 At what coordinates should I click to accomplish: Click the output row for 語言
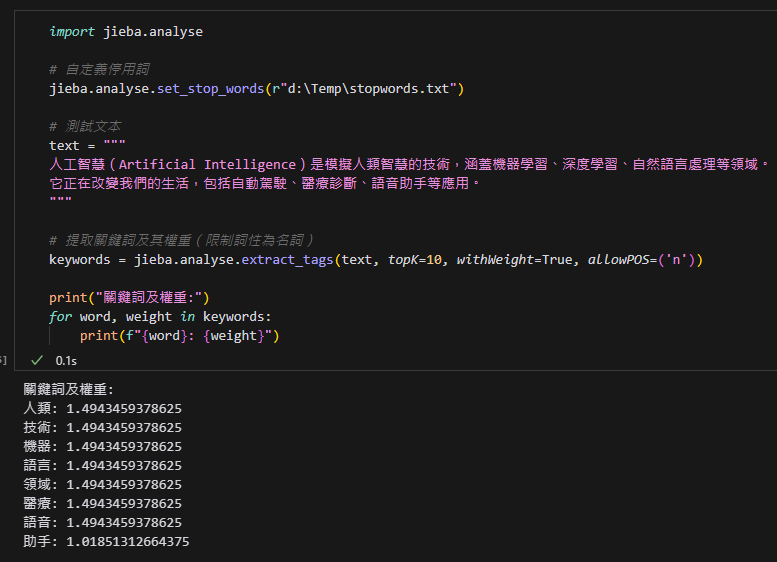(103, 465)
